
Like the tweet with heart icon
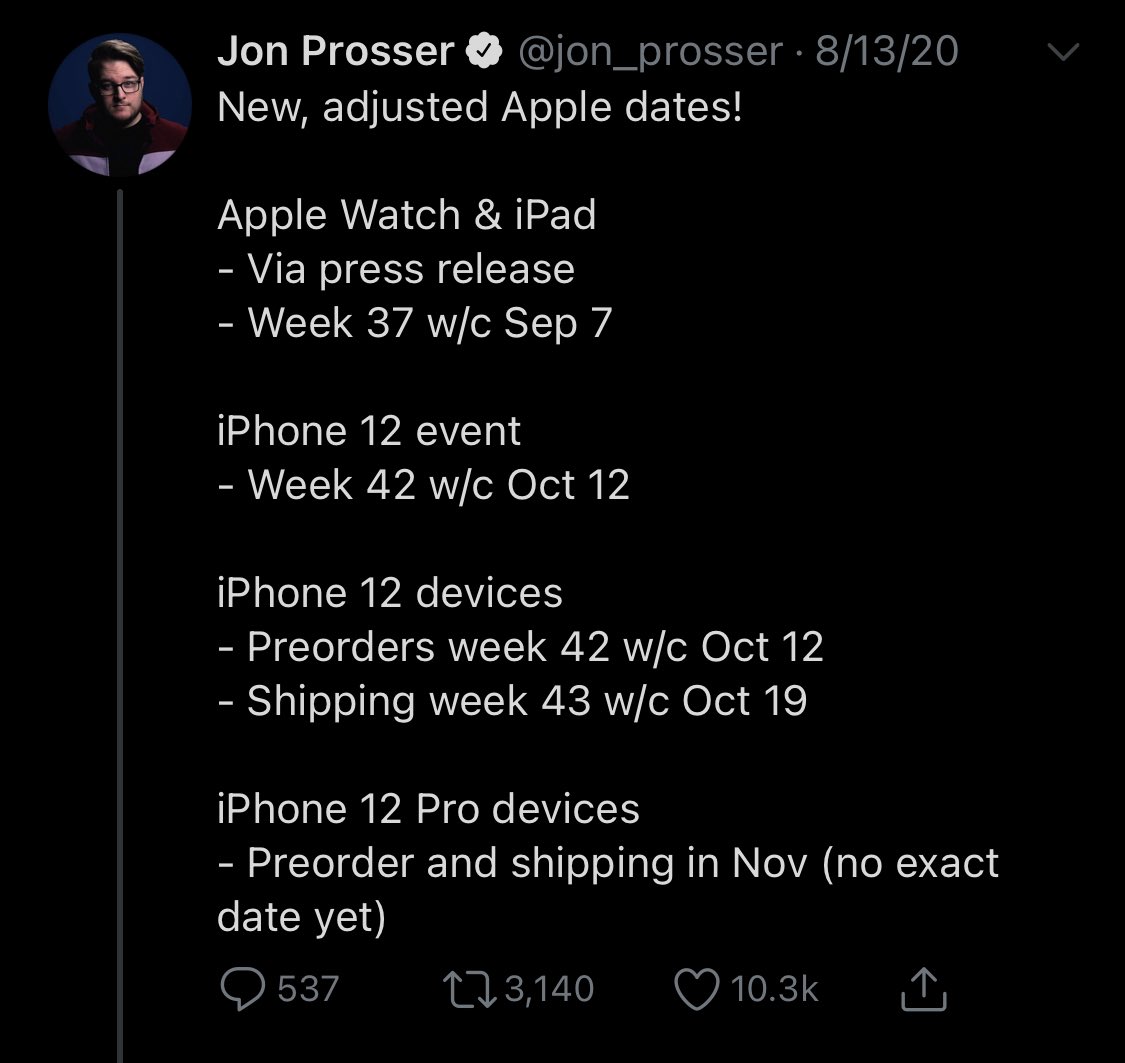[697, 988]
